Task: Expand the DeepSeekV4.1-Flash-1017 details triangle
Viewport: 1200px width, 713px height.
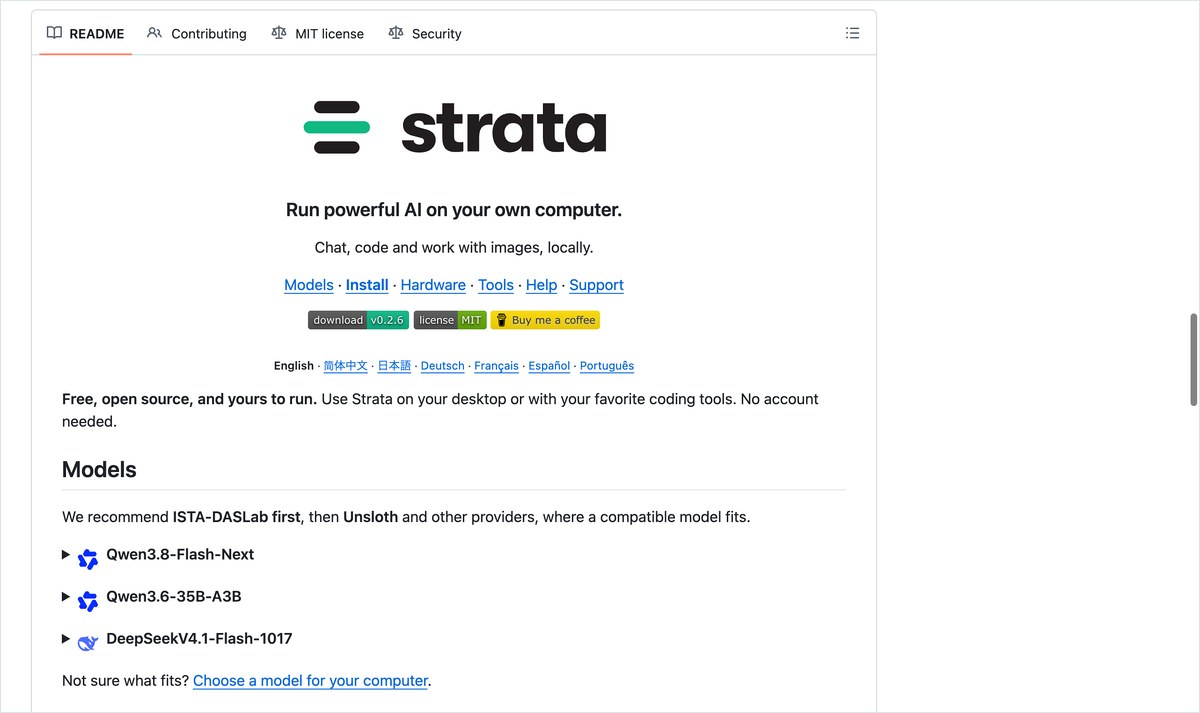Action: coord(66,638)
